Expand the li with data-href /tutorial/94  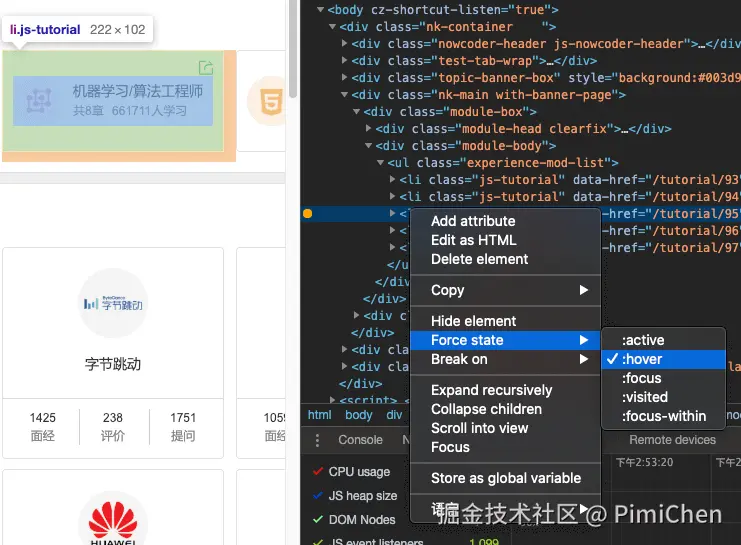pos(393,197)
